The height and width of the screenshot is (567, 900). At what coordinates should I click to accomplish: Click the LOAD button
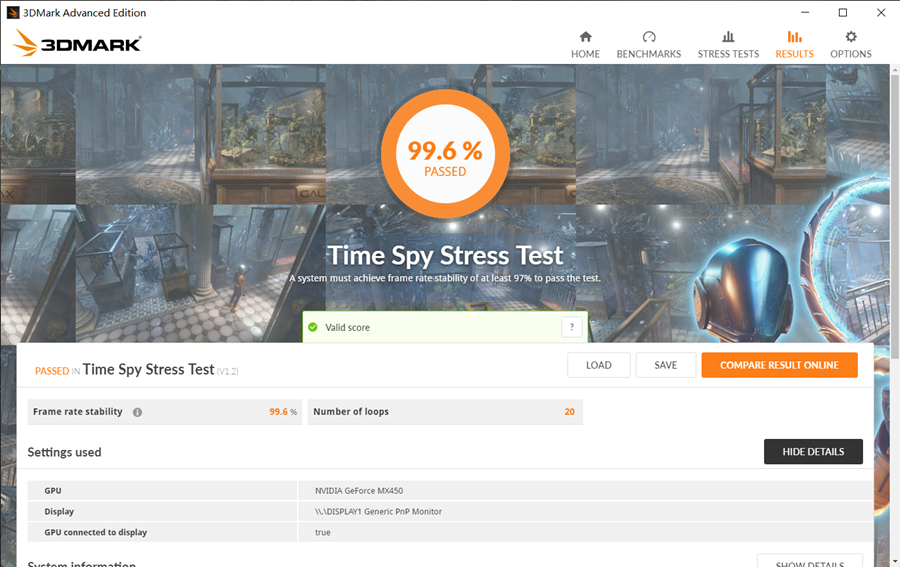(599, 365)
